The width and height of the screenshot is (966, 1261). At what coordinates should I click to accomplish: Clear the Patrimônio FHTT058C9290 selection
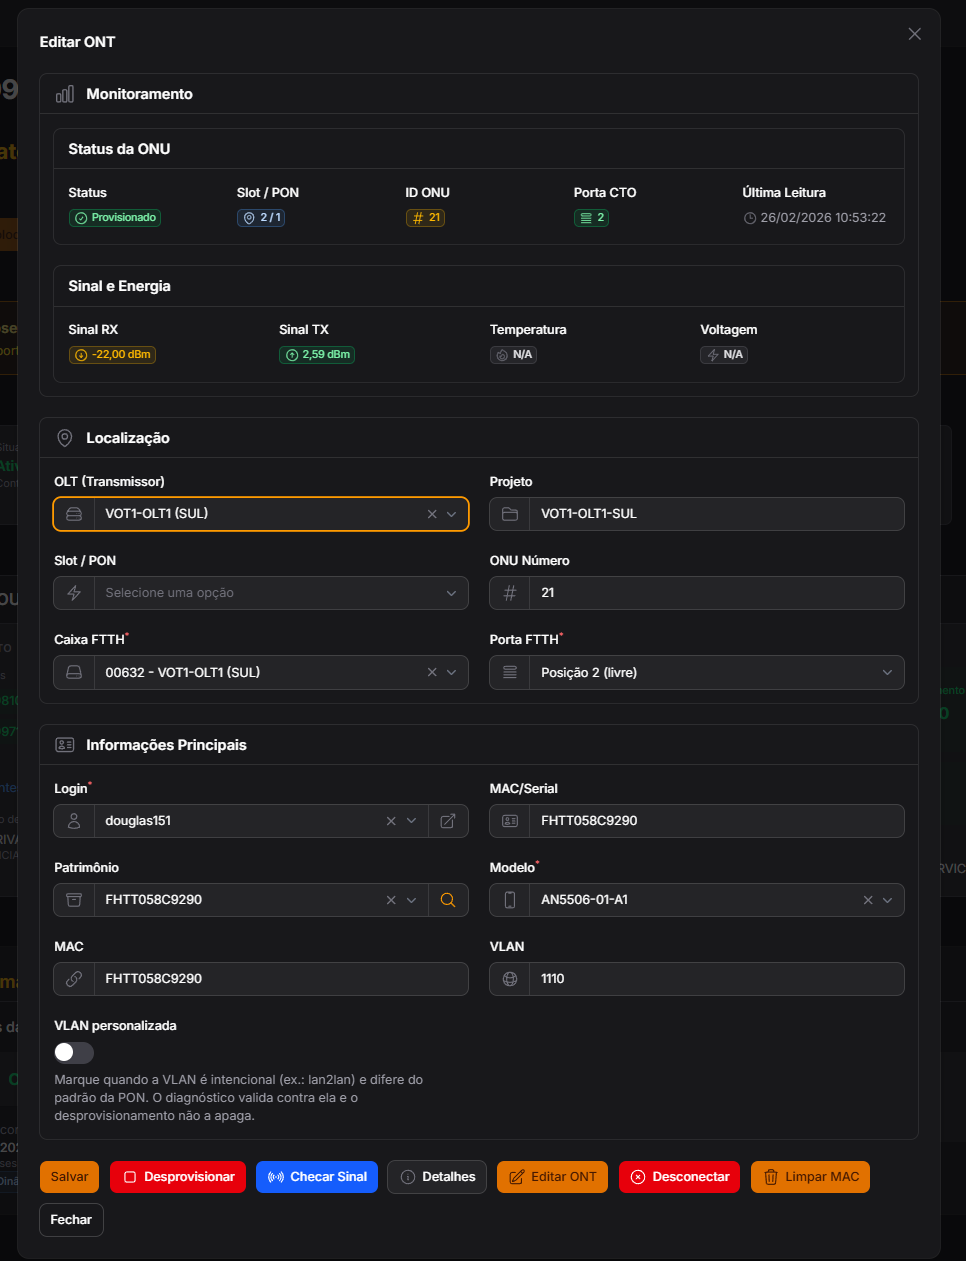pyautogui.click(x=391, y=900)
